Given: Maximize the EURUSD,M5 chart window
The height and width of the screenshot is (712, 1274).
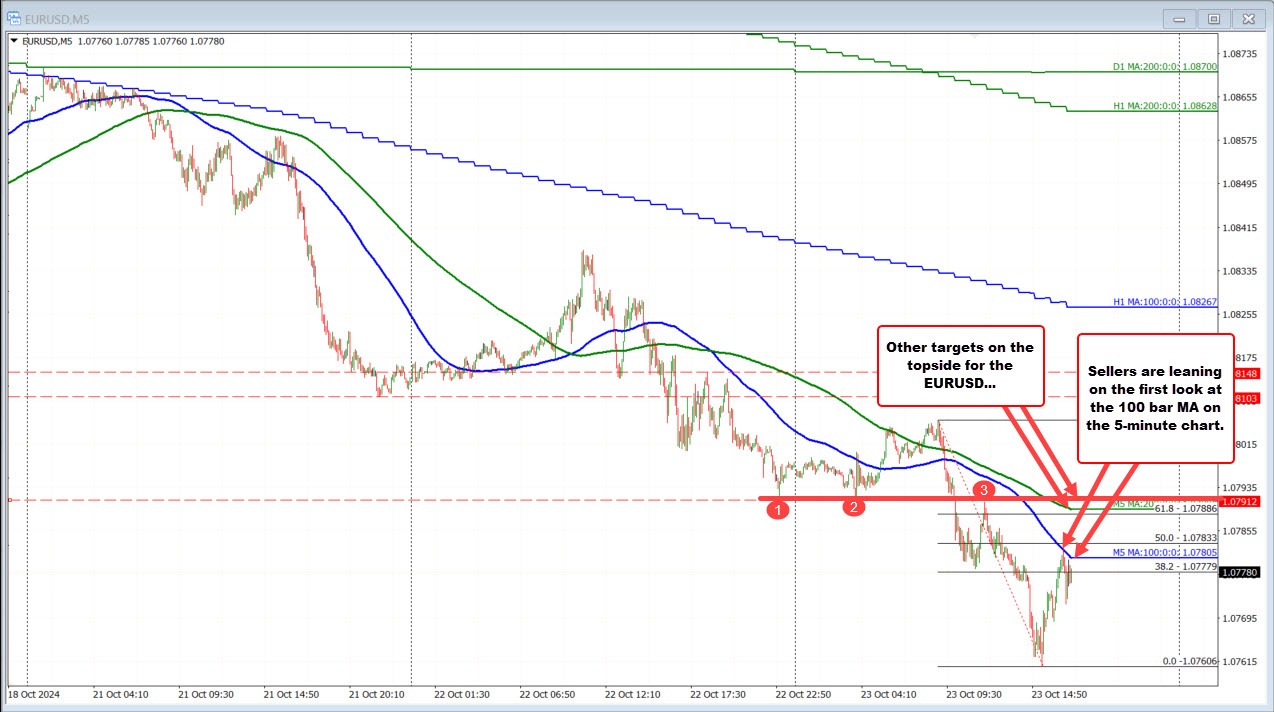Looking at the screenshot, I should pos(1214,18).
